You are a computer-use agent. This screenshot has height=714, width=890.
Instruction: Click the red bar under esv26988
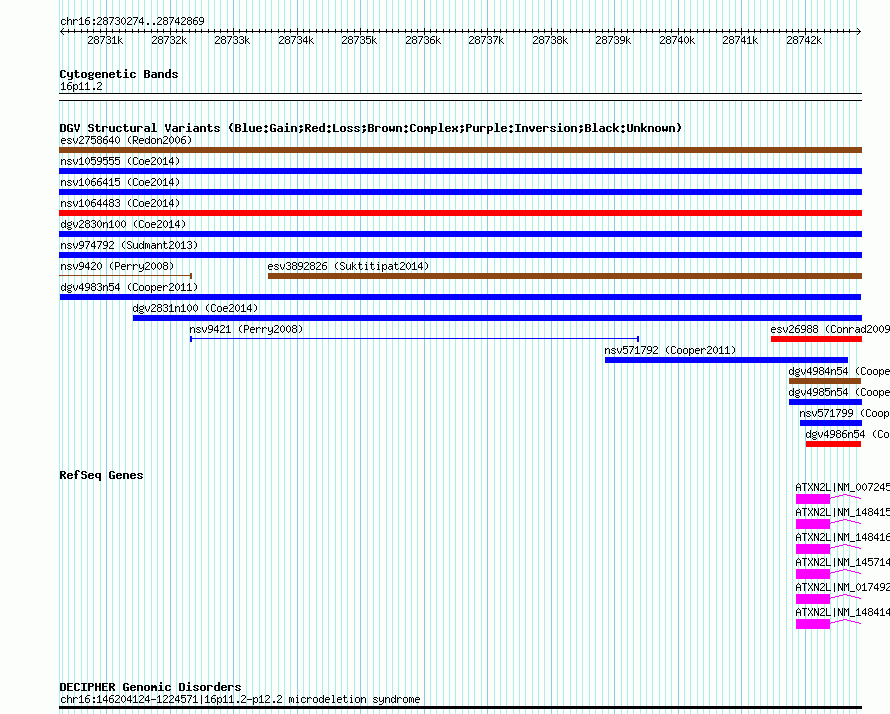point(816,339)
